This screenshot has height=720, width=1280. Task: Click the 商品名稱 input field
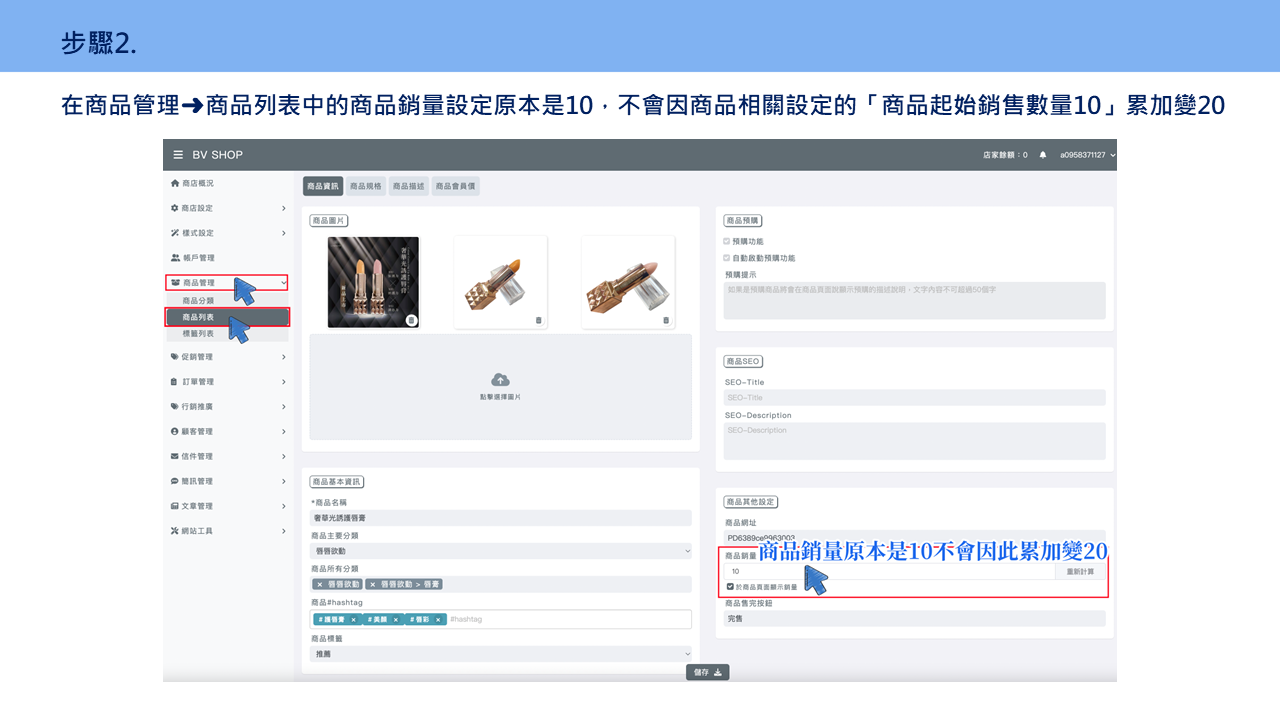click(500, 518)
